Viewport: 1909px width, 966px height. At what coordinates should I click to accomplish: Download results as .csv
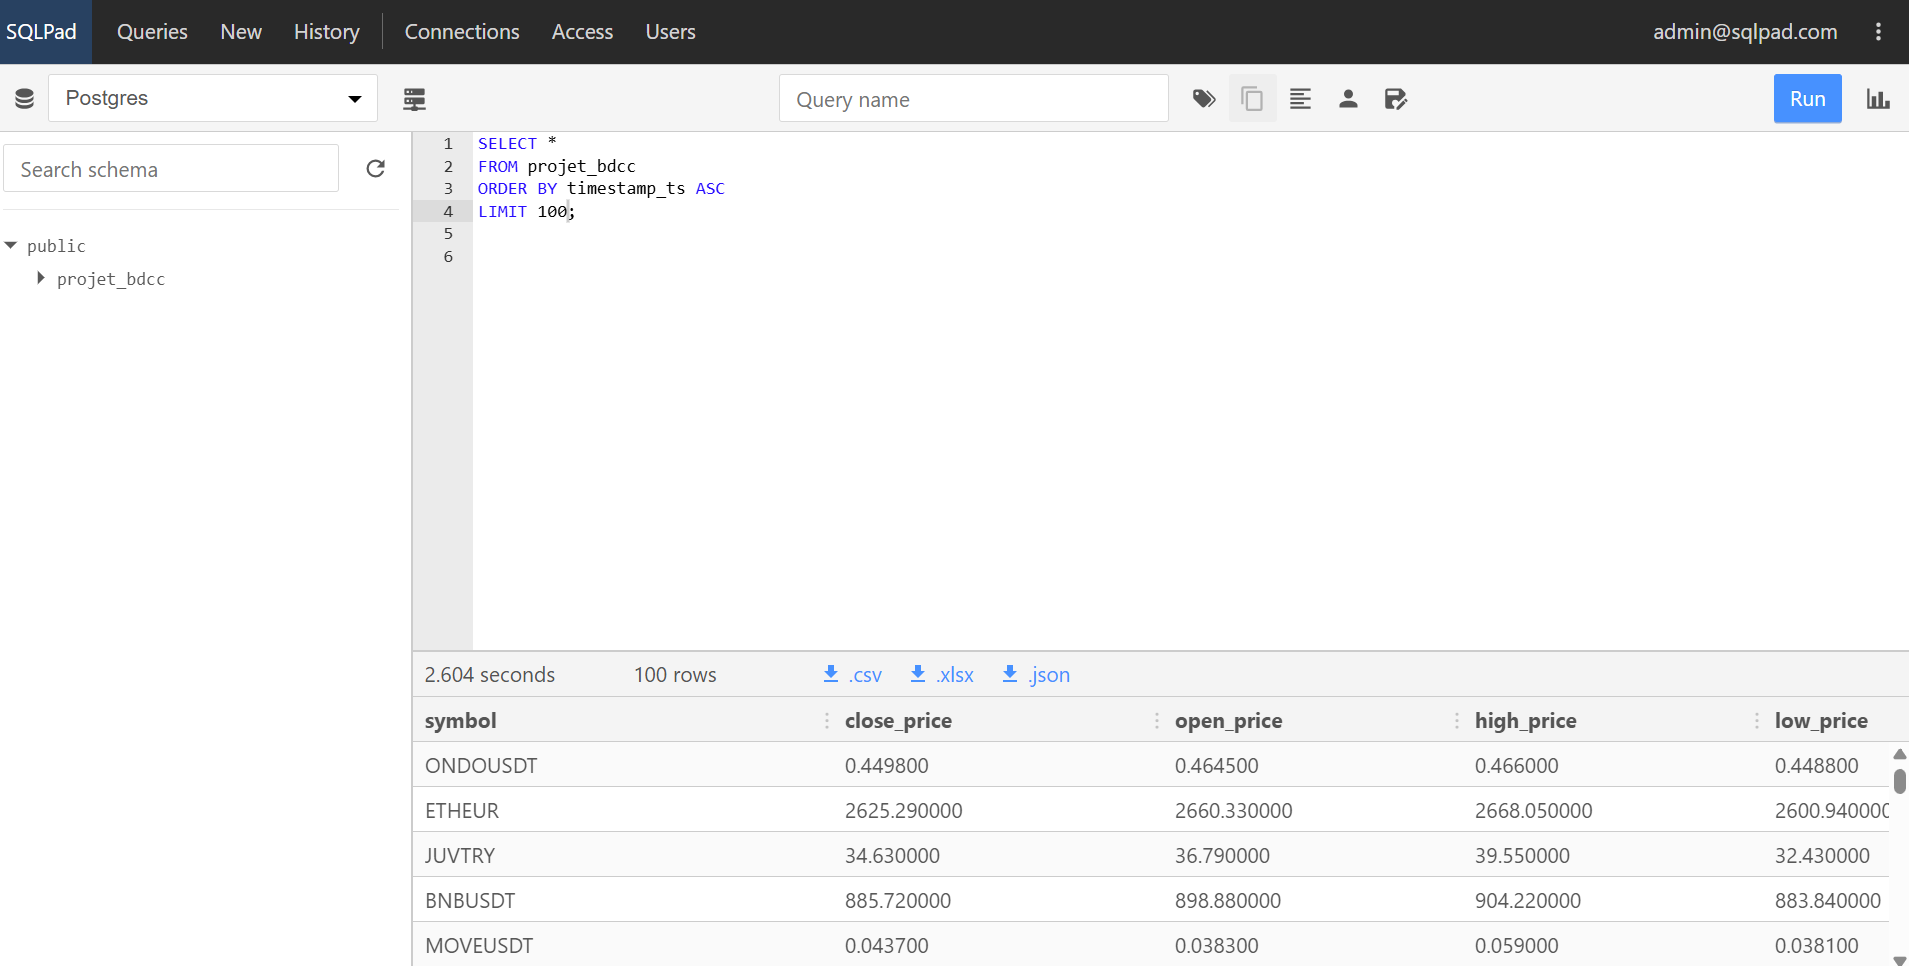pyautogui.click(x=853, y=675)
